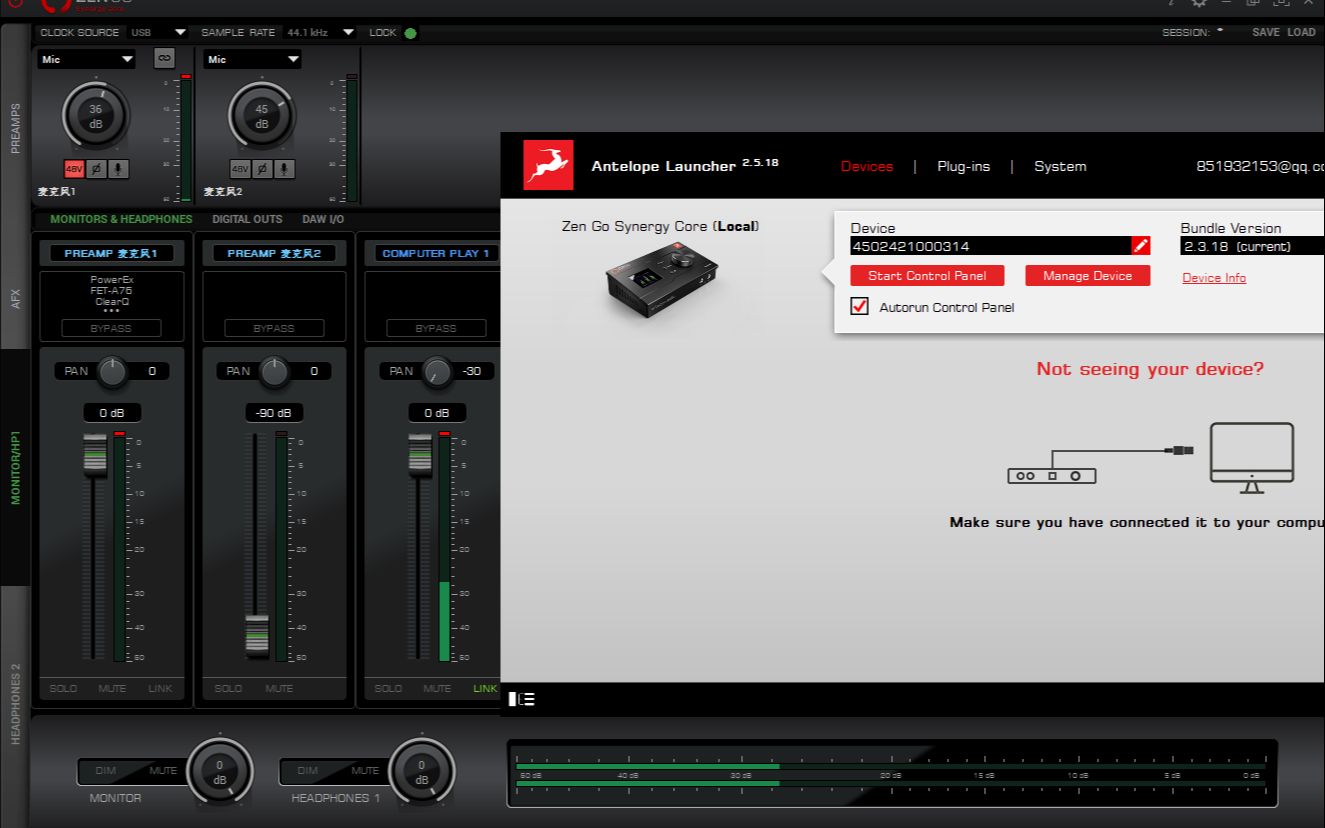Click the PAN knob on COMPUTER PLAY 1
The width and height of the screenshot is (1325, 828).
(436, 372)
